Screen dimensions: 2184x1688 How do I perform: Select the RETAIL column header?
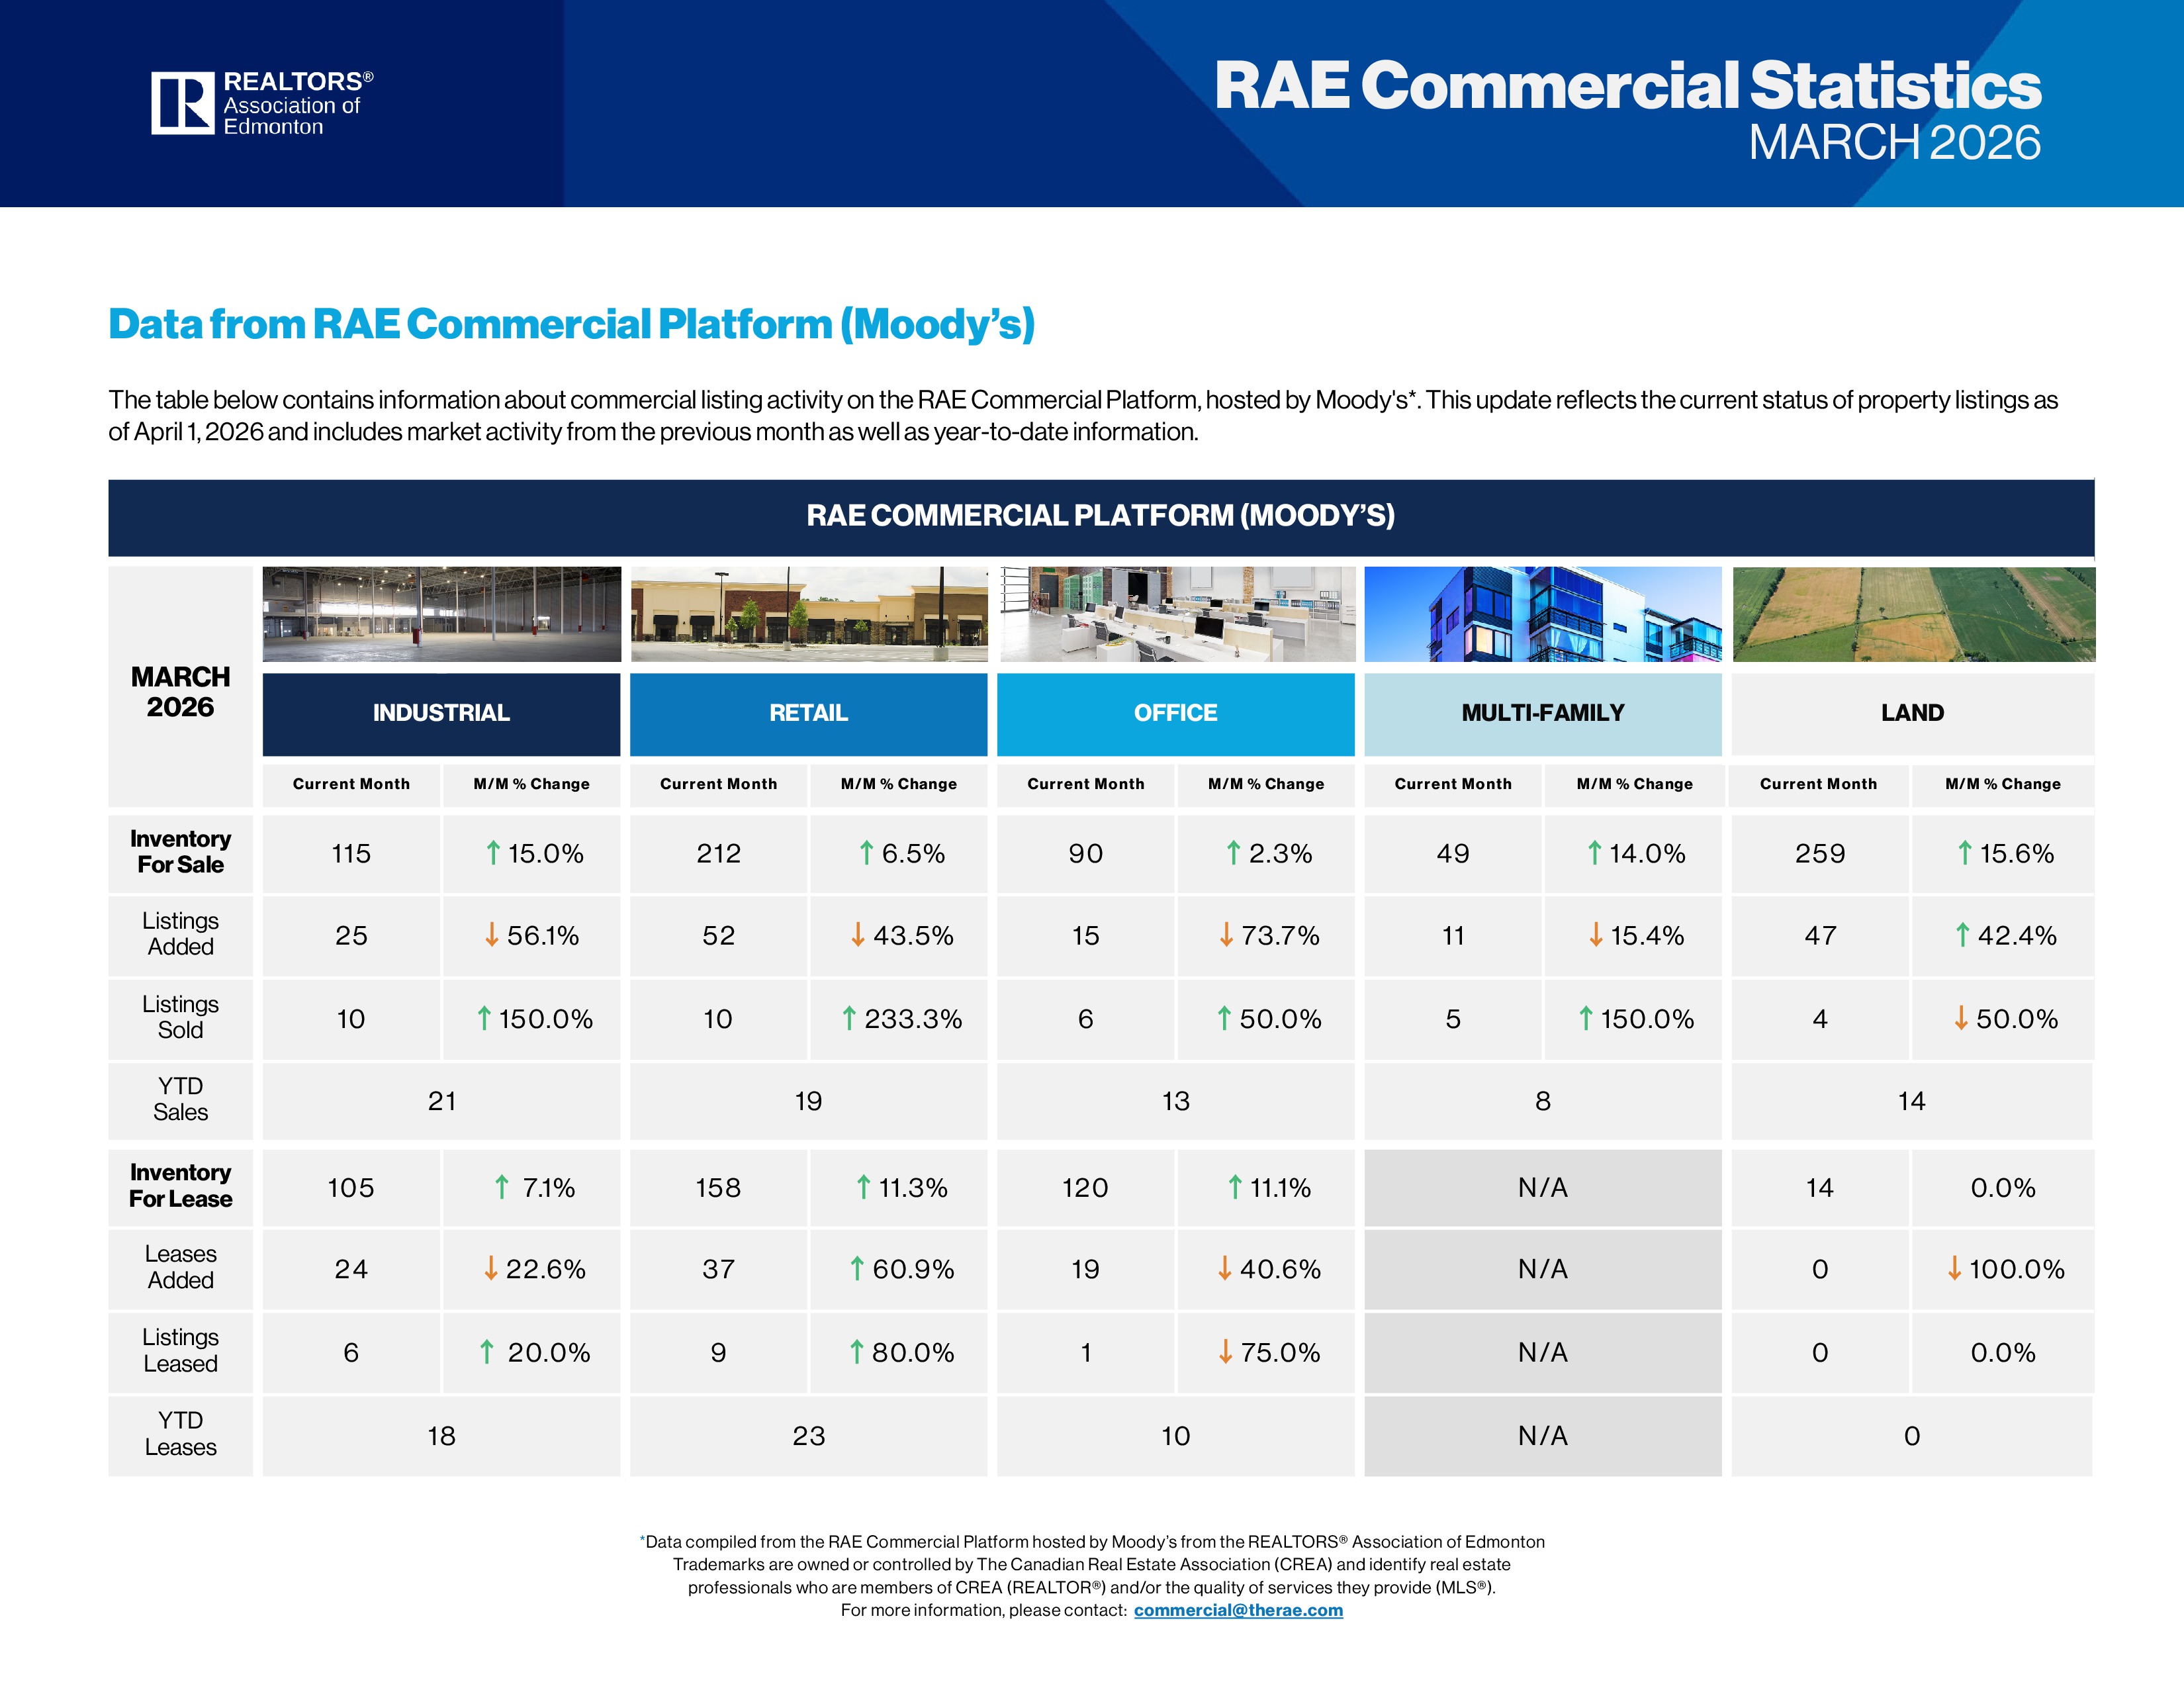pos(808,714)
